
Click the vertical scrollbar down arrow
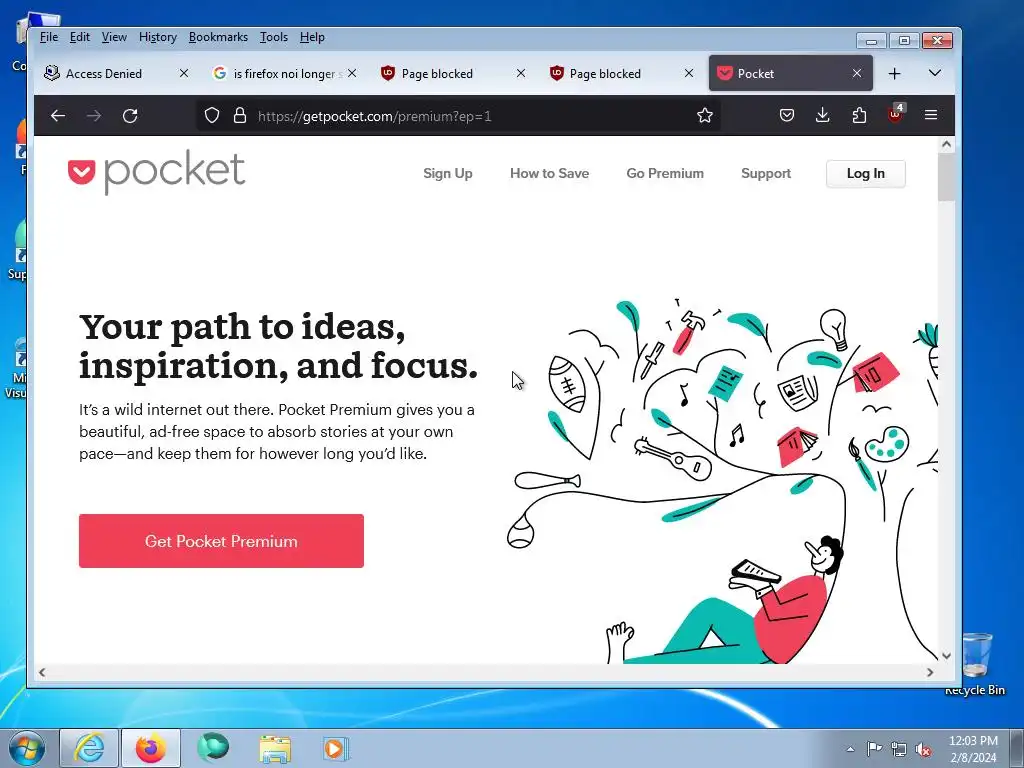point(946,656)
